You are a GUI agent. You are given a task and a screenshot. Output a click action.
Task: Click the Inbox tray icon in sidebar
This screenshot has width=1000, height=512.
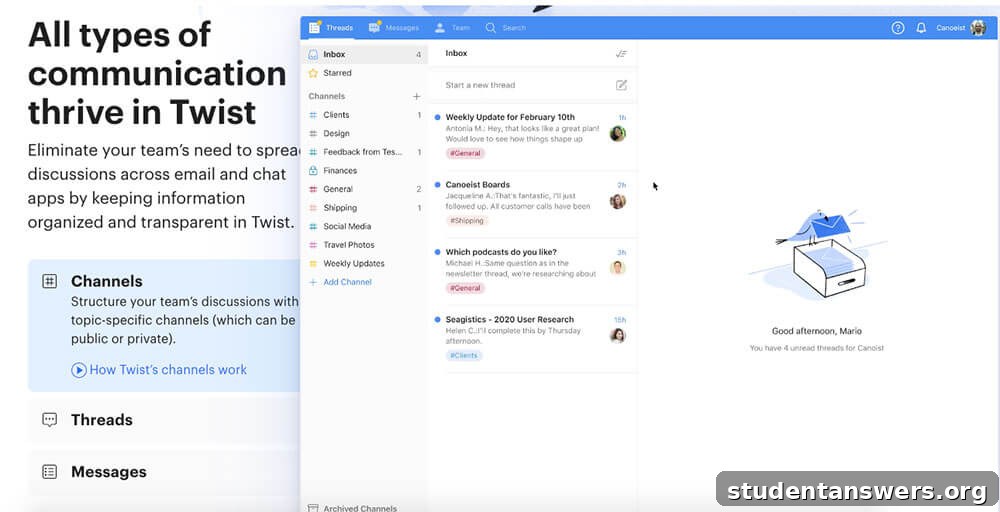pyautogui.click(x=312, y=54)
